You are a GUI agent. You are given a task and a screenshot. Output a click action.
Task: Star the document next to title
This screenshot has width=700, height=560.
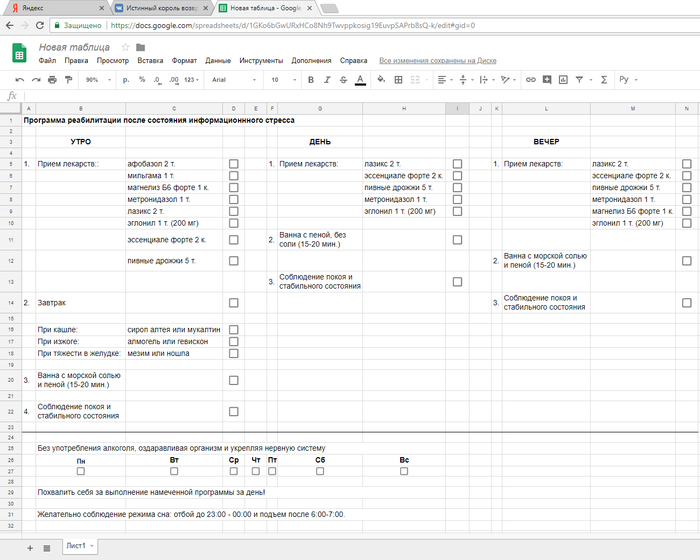pyautogui.click(x=125, y=47)
